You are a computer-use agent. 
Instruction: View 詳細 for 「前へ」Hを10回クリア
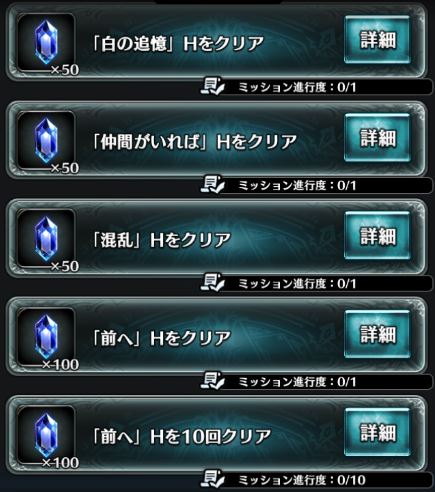[377, 432]
